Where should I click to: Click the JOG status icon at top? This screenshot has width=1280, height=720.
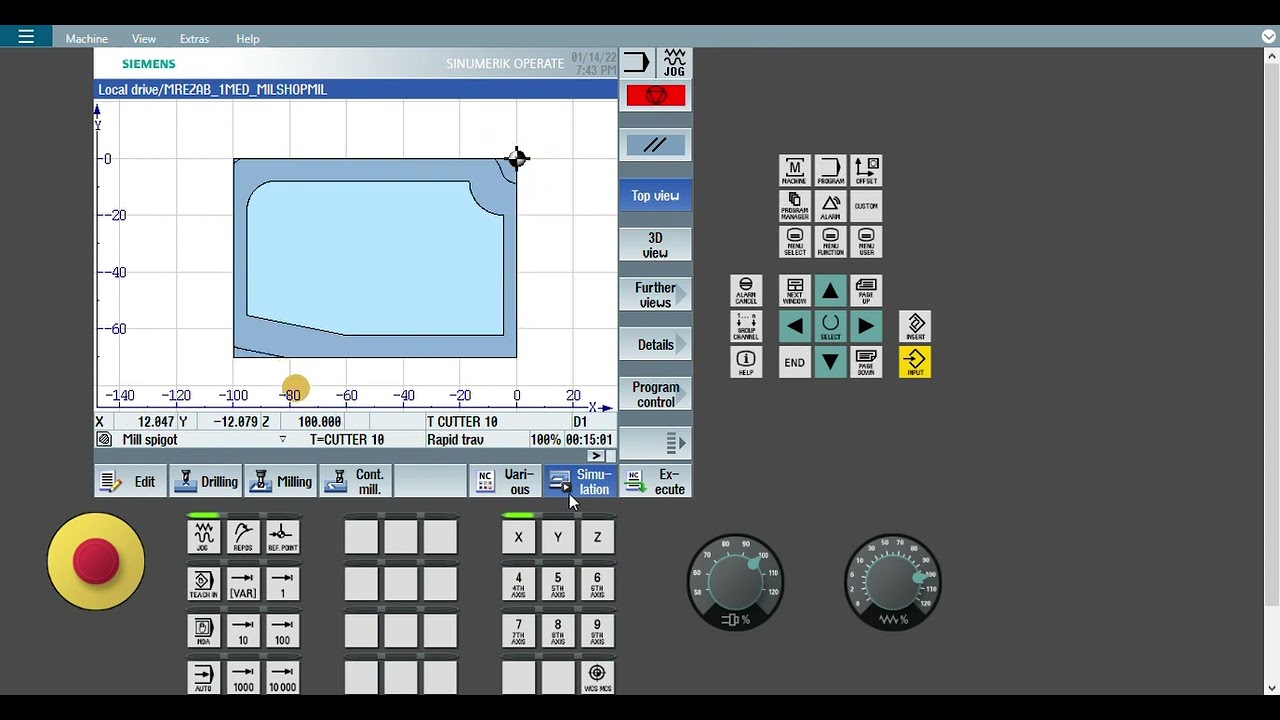pyautogui.click(x=675, y=63)
